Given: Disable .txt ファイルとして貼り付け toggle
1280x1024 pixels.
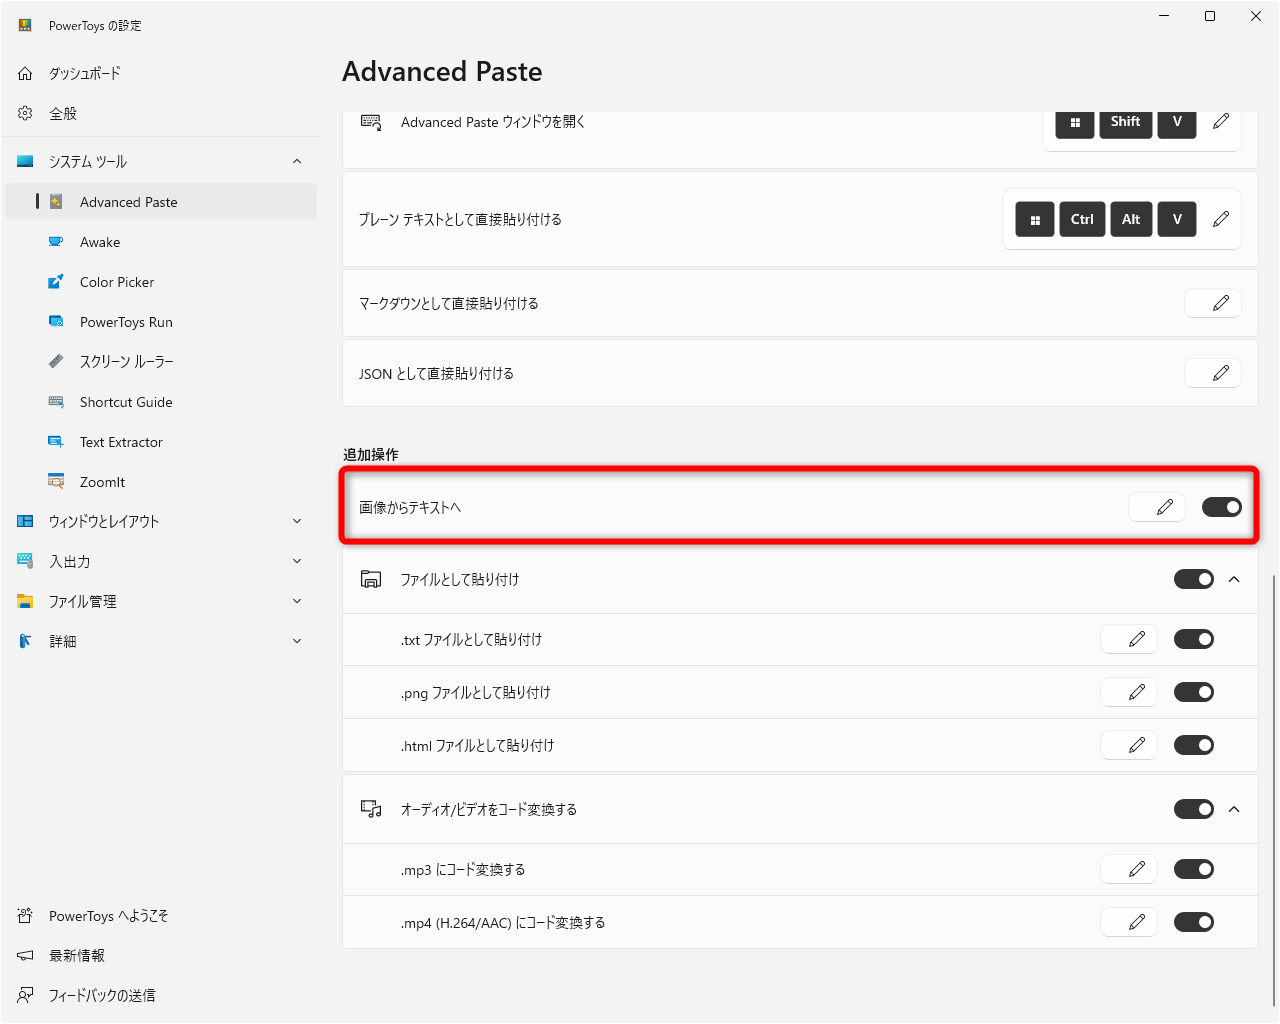Looking at the screenshot, I should (x=1193, y=639).
